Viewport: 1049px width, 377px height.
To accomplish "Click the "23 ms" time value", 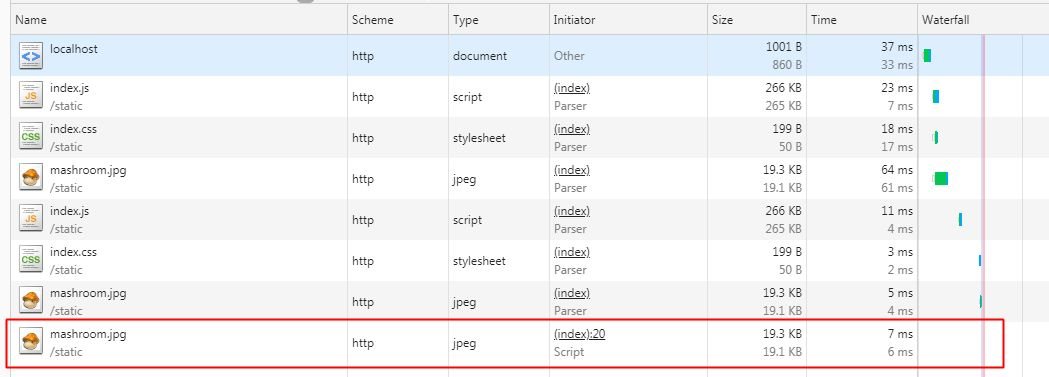I will [x=897, y=88].
